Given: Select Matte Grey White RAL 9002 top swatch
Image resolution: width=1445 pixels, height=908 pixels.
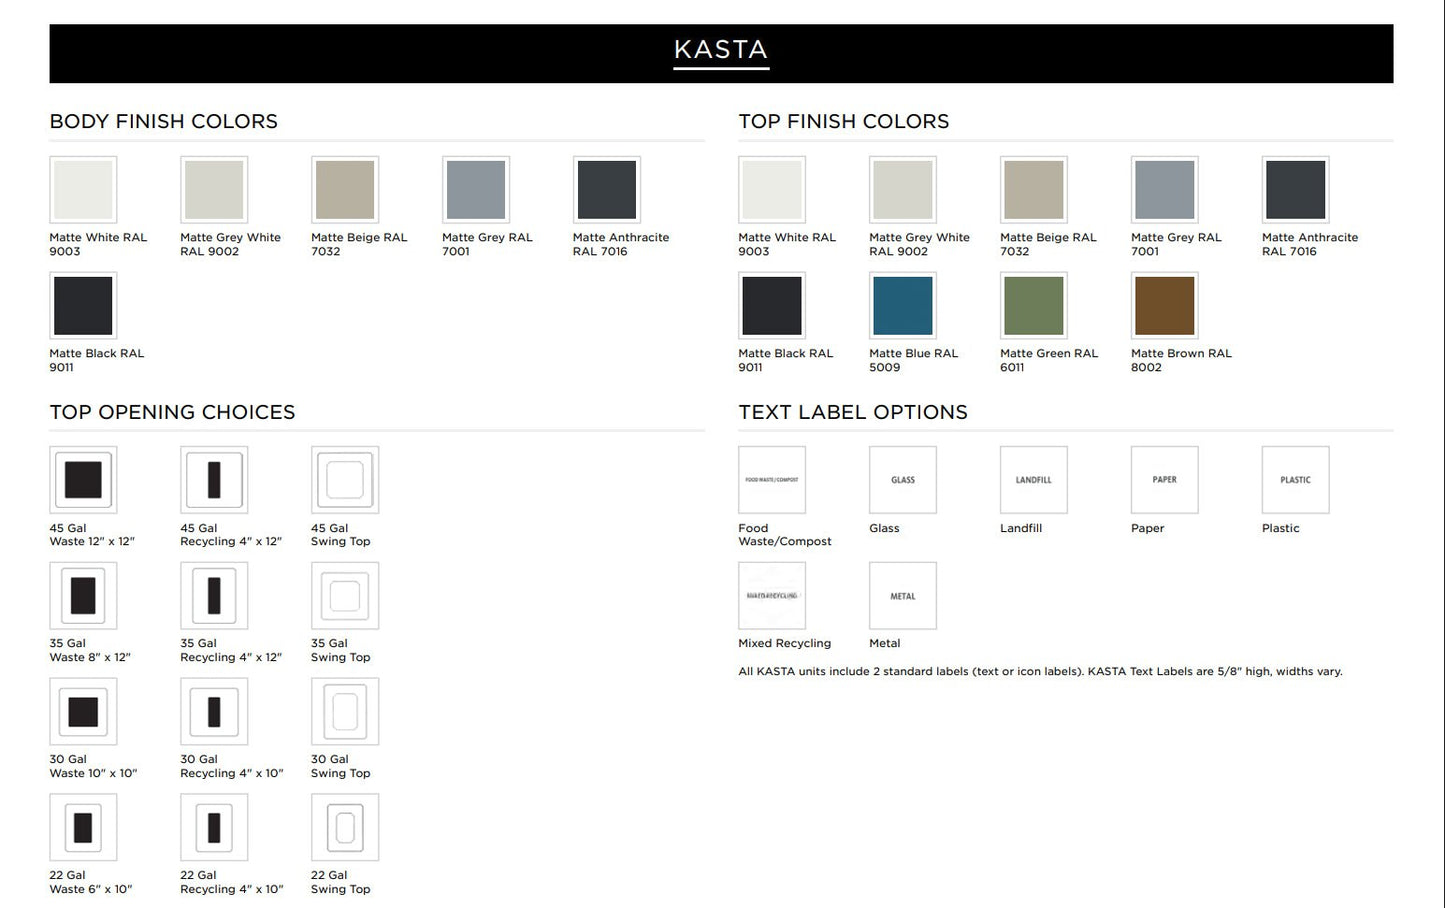Looking at the screenshot, I should pos(903,190).
